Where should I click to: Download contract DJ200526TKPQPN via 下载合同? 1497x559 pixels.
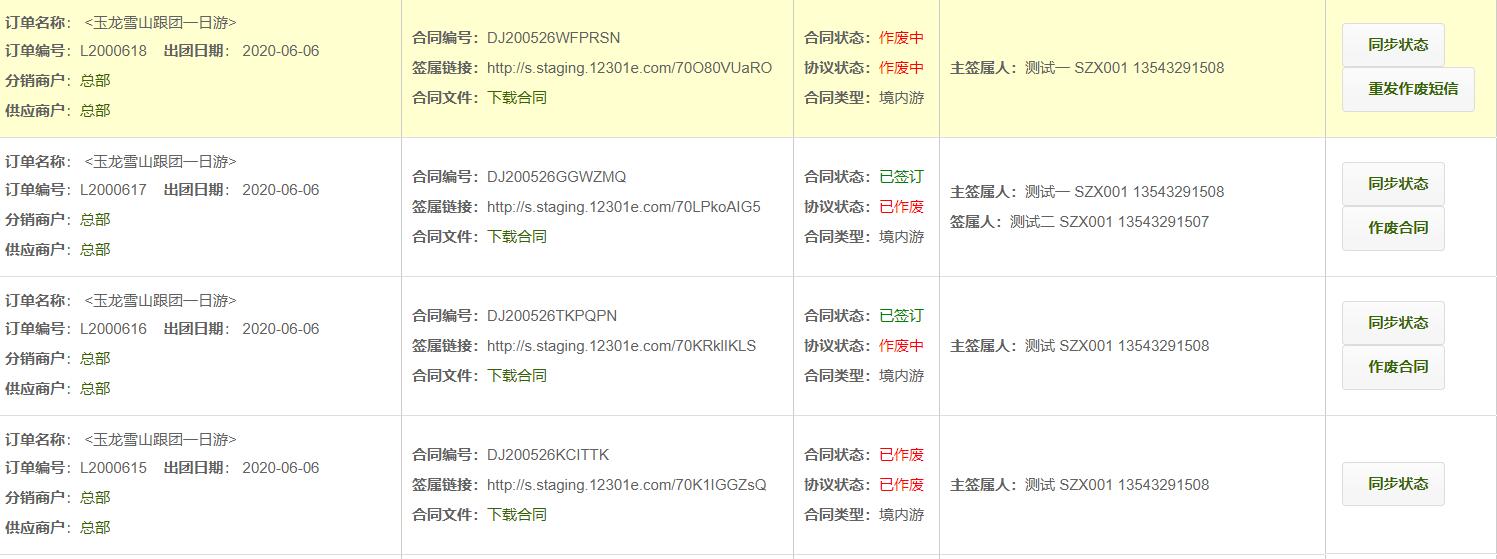coord(517,376)
